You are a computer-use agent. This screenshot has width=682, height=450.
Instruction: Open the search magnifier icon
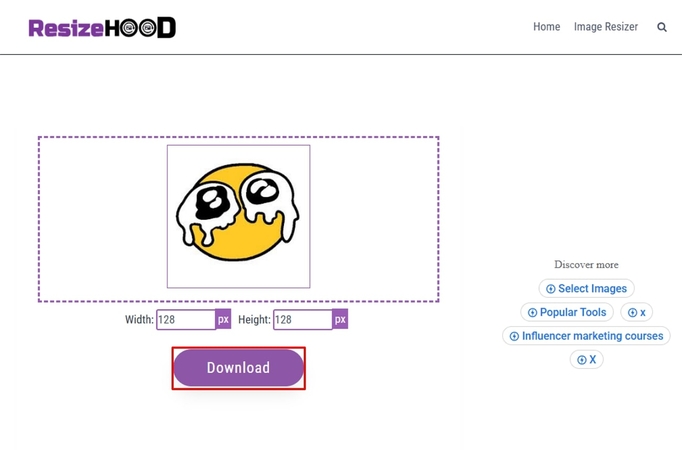pyautogui.click(x=662, y=27)
